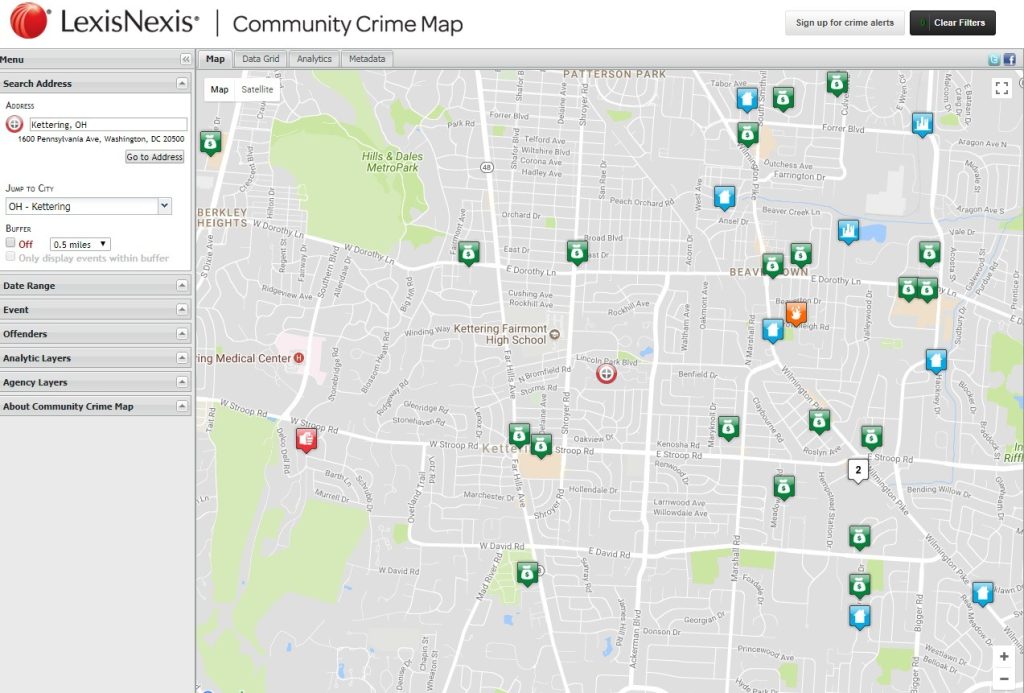Zoom in the map with plus button
The width and height of the screenshot is (1024, 693).
(x=1004, y=656)
